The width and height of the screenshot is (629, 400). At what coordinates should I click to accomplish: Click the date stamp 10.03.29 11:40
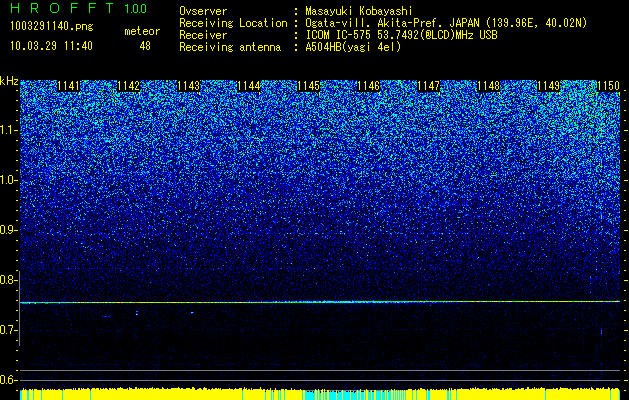click(x=51, y=46)
